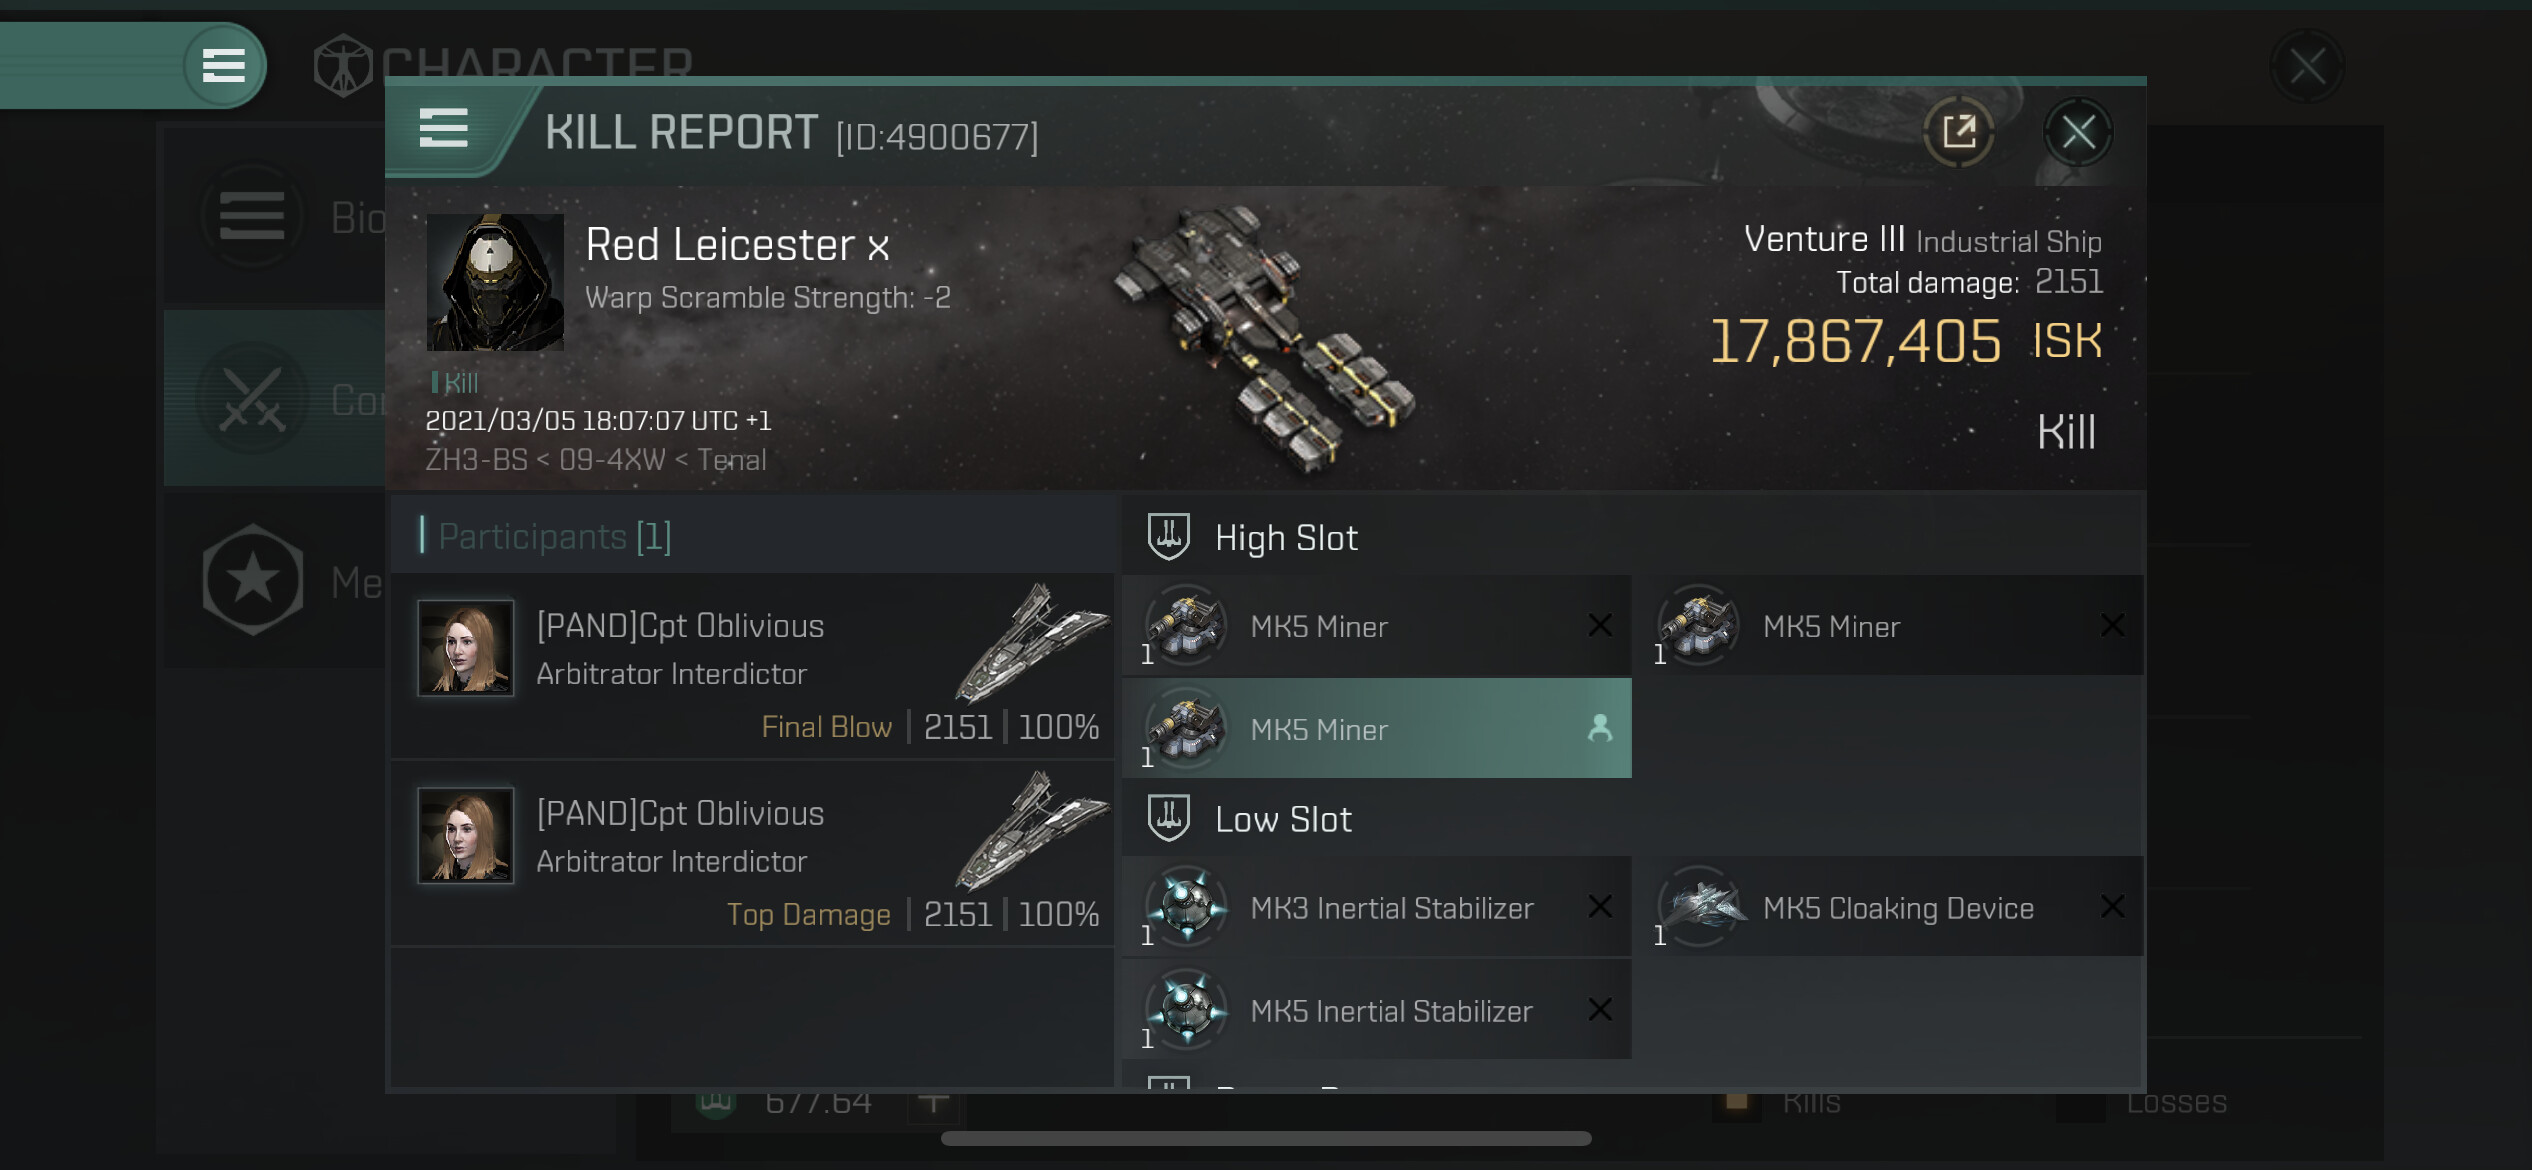Tap the MK3 Inertial Stabilizer icon
This screenshot has height=1170, width=2532.
point(1187,907)
